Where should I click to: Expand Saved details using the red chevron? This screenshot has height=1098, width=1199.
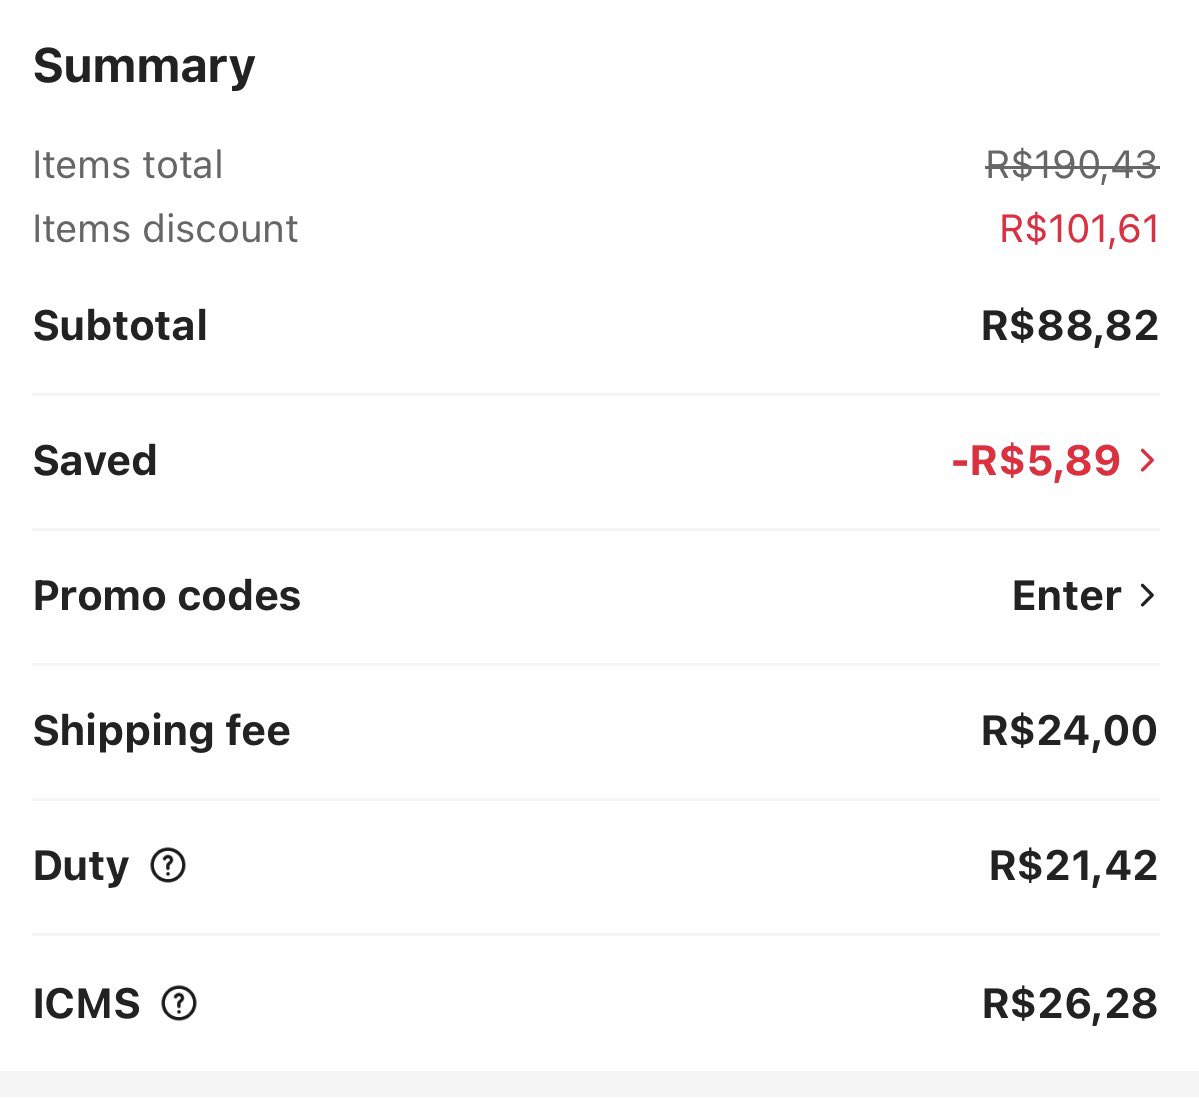click(1147, 460)
